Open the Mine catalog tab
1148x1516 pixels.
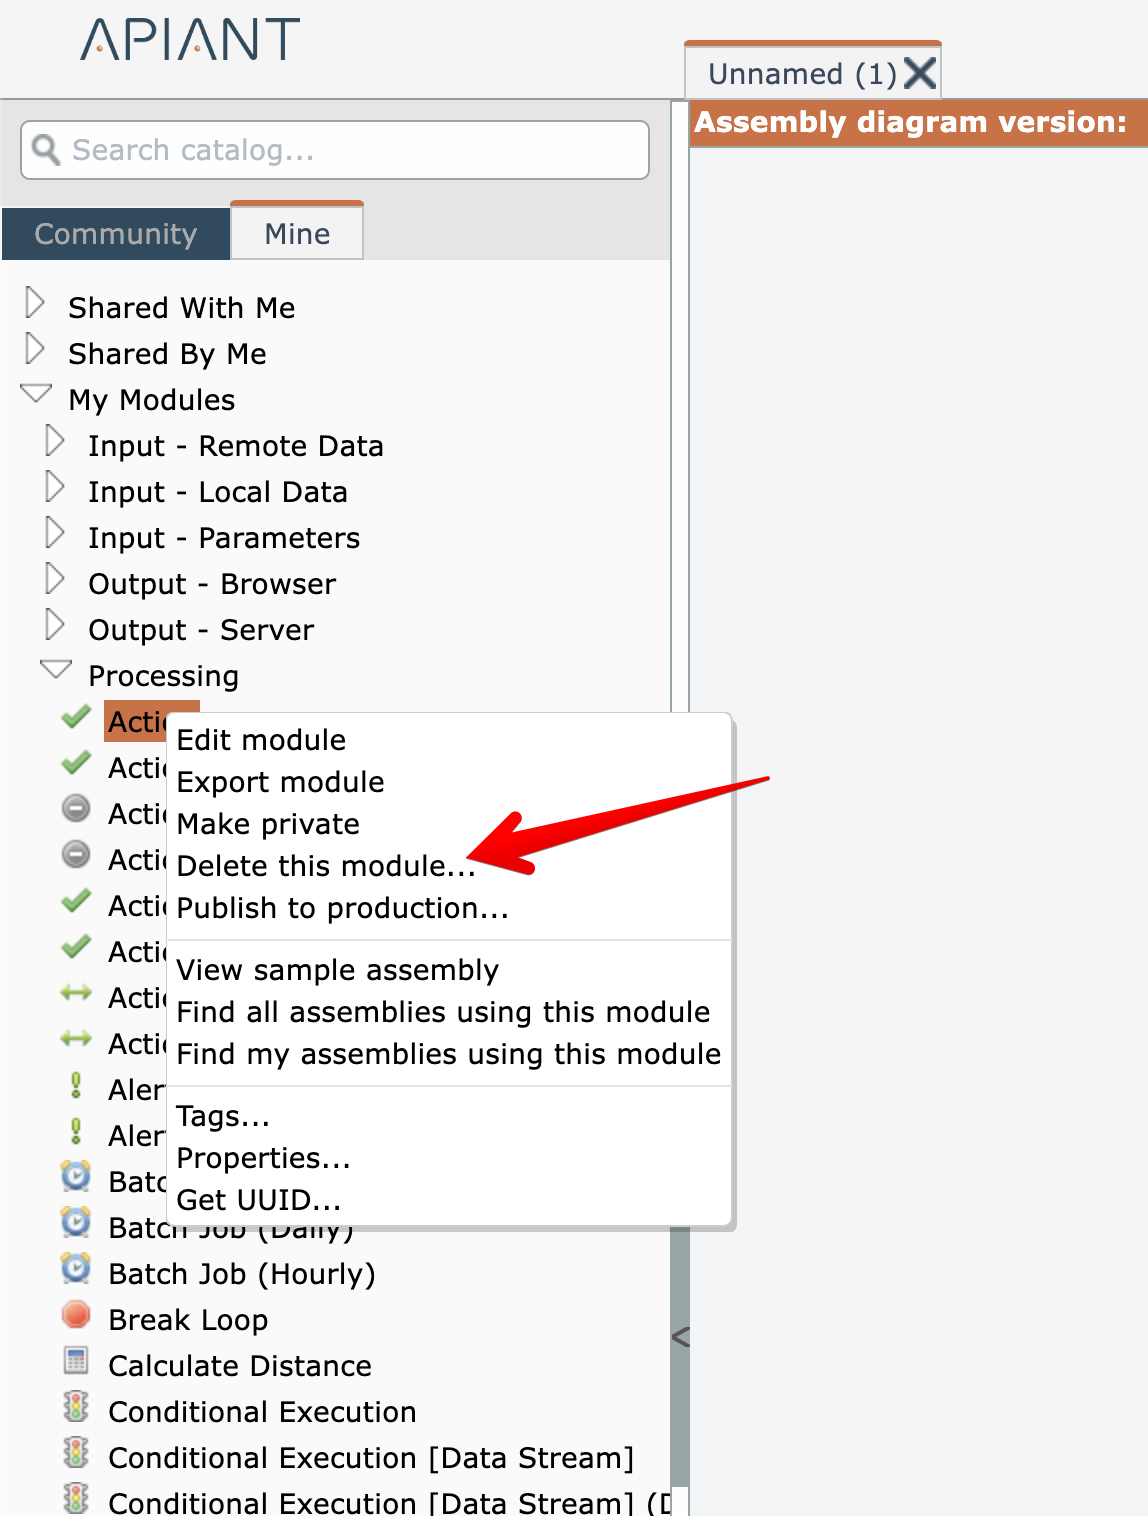tap(297, 234)
